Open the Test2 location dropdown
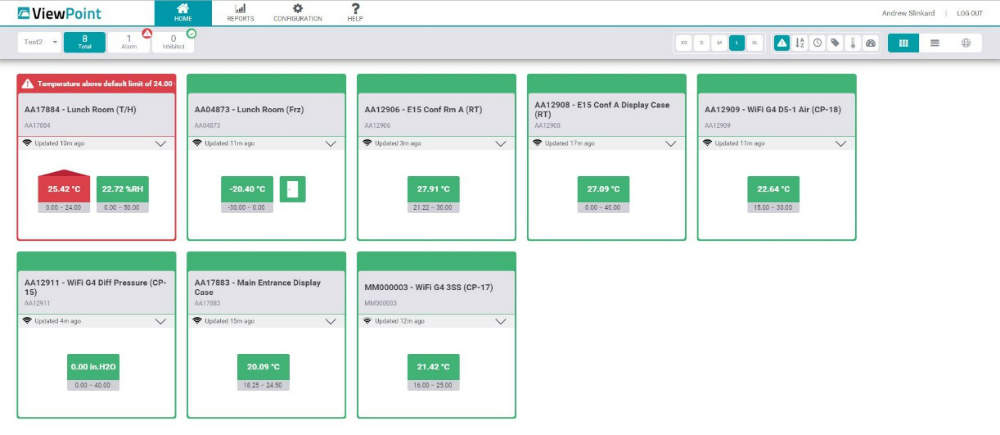Image resolution: width=1000 pixels, height=435 pixels. point(39,42)
